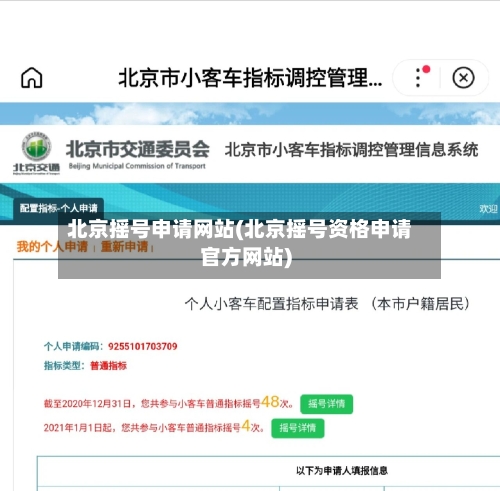Open 我的个人申请 link
Screen dimensions: 500x491
pos(52,247)
